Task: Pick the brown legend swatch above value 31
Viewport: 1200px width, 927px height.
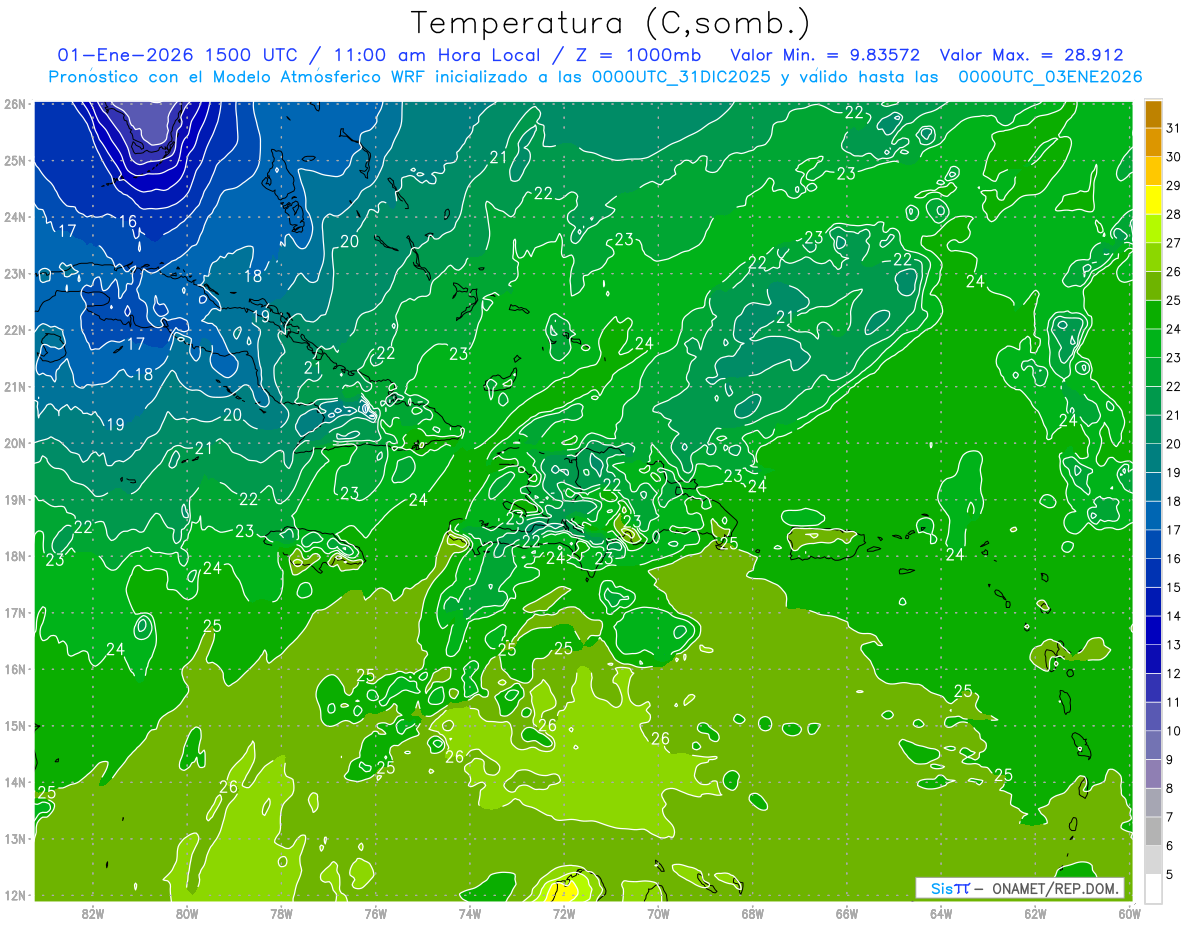Action: (1153, 114)
